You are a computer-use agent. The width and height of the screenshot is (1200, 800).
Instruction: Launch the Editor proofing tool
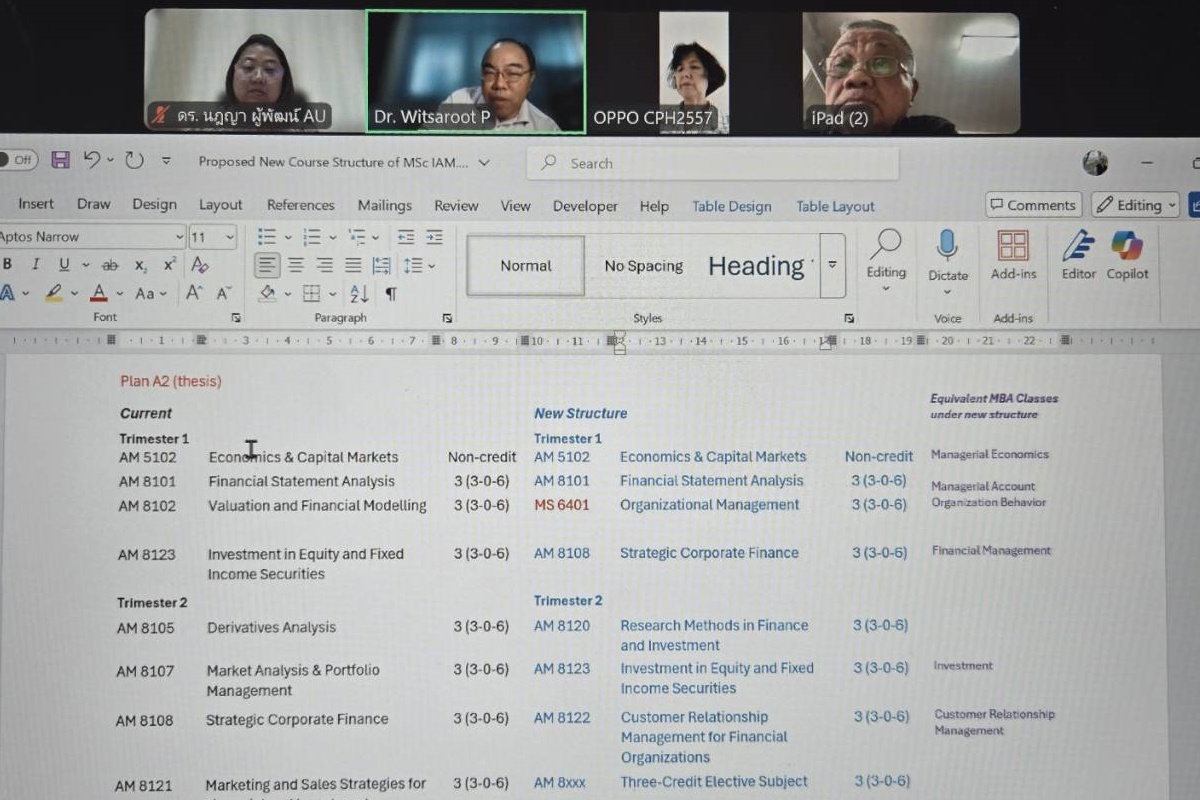click(x=1078, y=254)
